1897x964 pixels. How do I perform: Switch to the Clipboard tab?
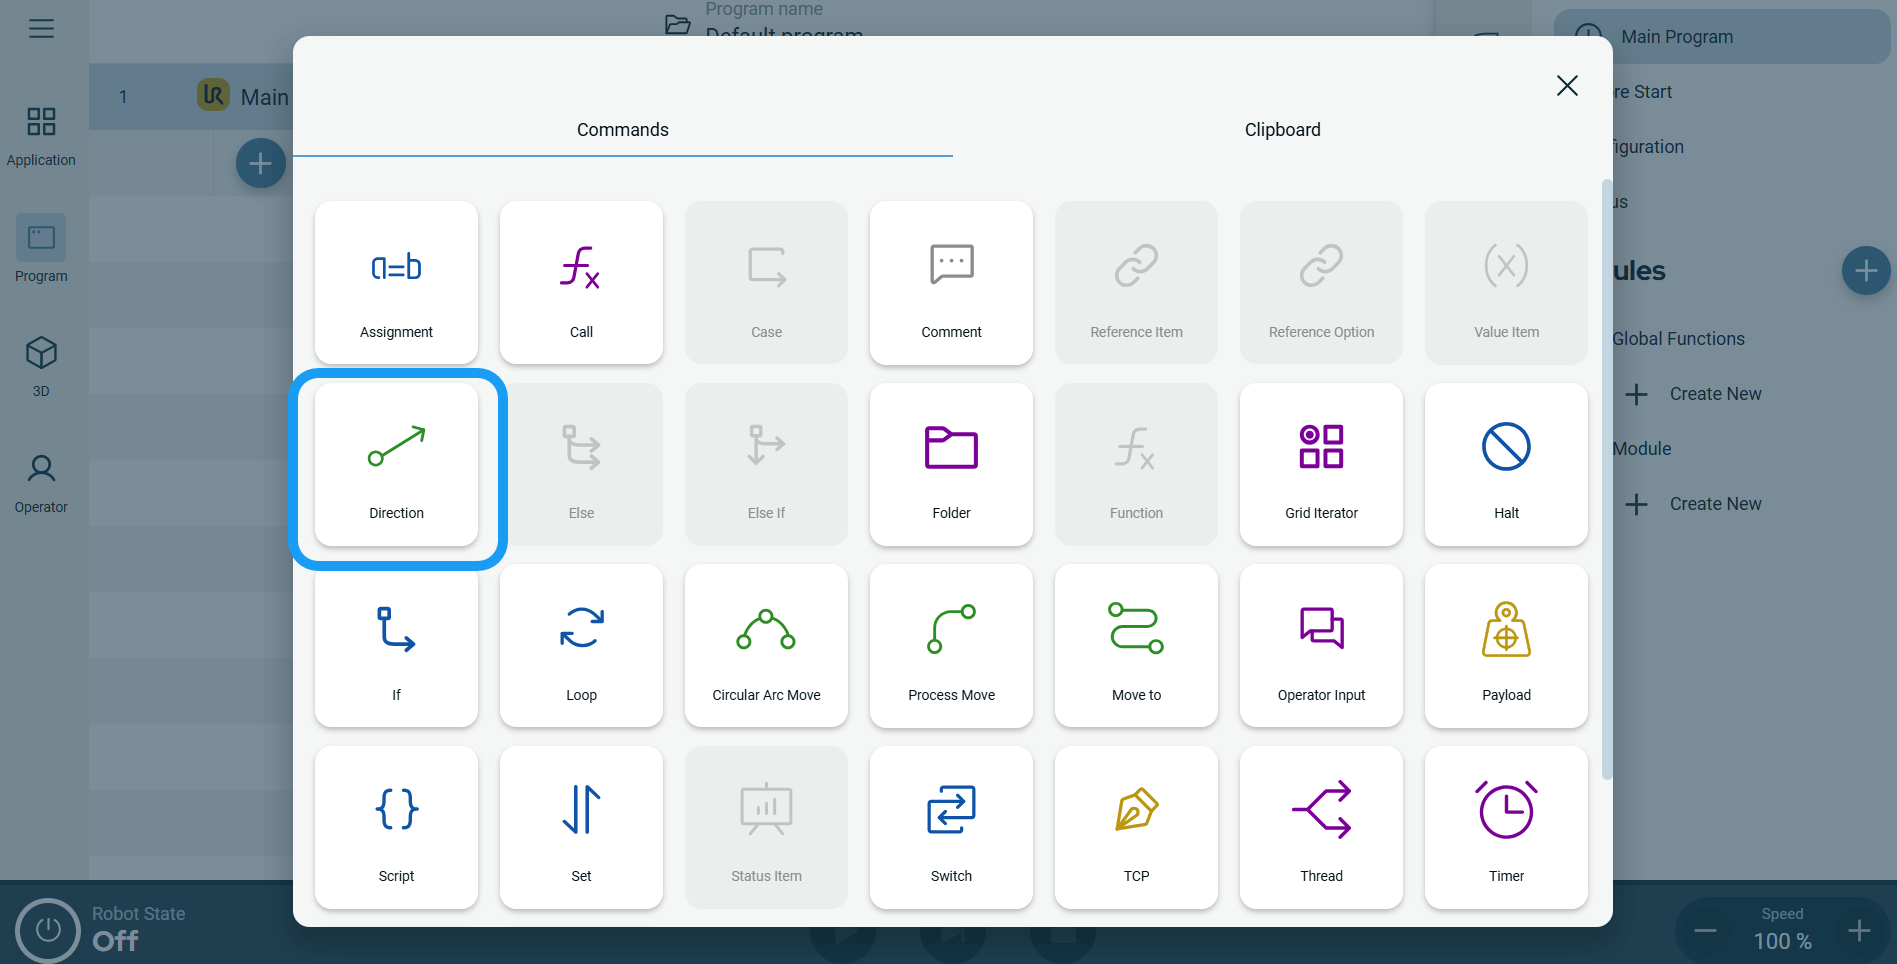tap(1282, 130)
